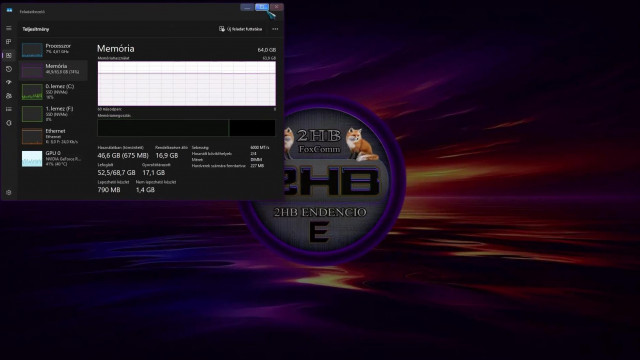The image size is (640, 360).
Task: Close the Task Manager window
Action: click(276, 7)
